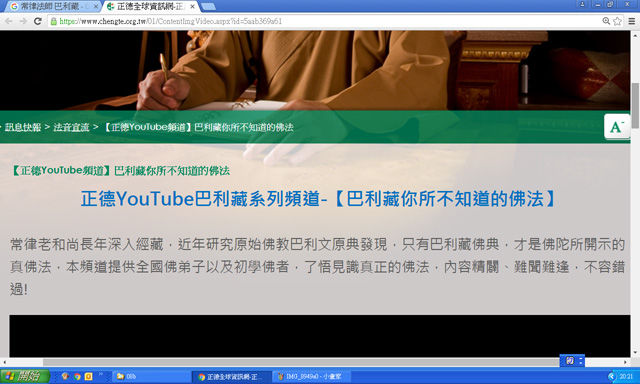
Task: Click the blue title 正德YouTube巴利藏系列頻道
Action: 200,199
